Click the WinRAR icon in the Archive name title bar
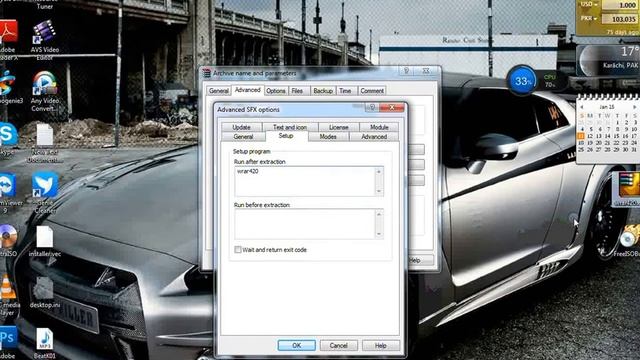The width and height of the screenshot is (640, 360). [207, 73]
